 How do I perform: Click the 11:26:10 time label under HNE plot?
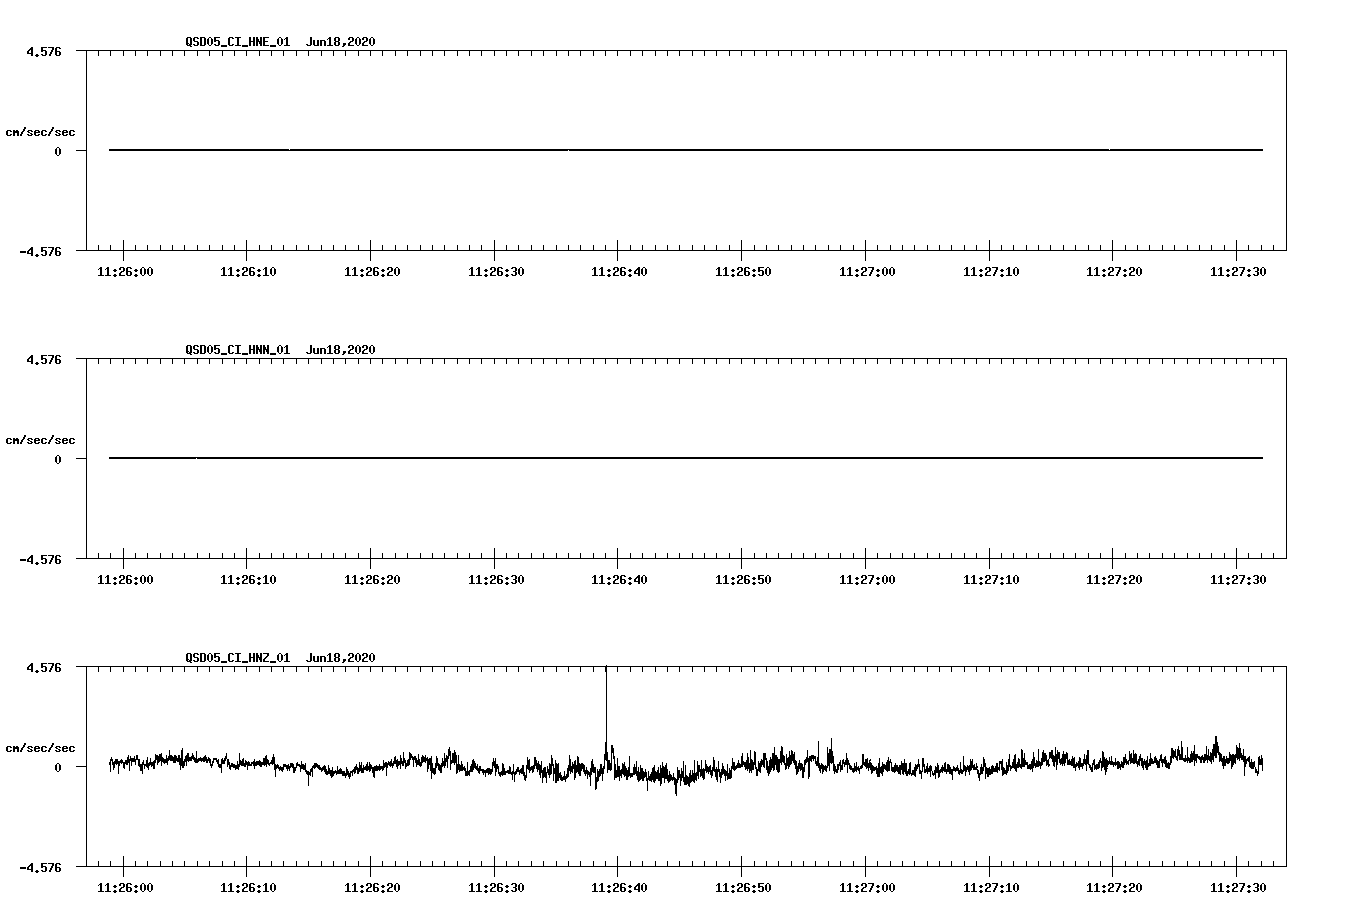(x=248, y=271)
